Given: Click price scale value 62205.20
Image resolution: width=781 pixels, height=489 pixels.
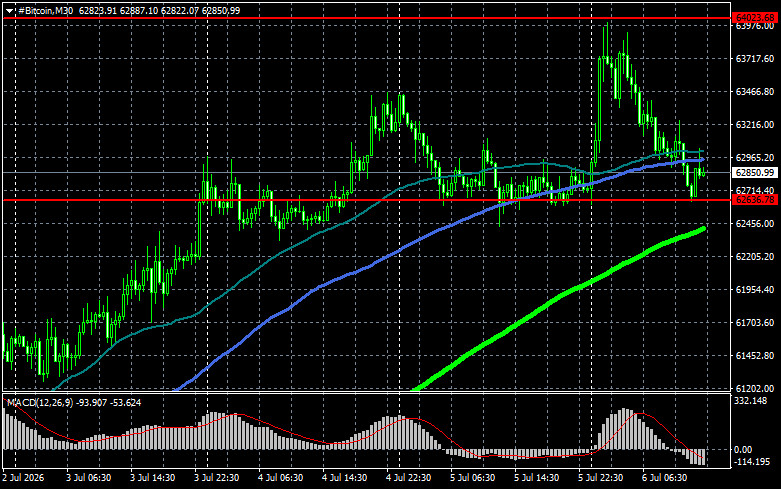Looking at the screenshot, I should [x=755, y=256].
